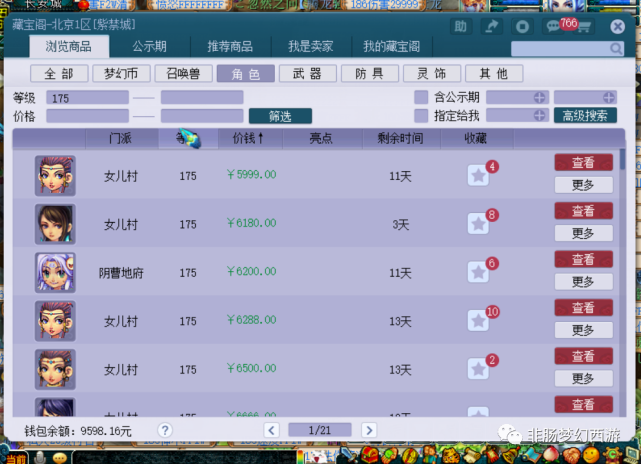Image resolution: width=641 pixels, height=464 pixels.
Task: Click the treasure chest icon in game toolbar
Action: tap(369, 455)
